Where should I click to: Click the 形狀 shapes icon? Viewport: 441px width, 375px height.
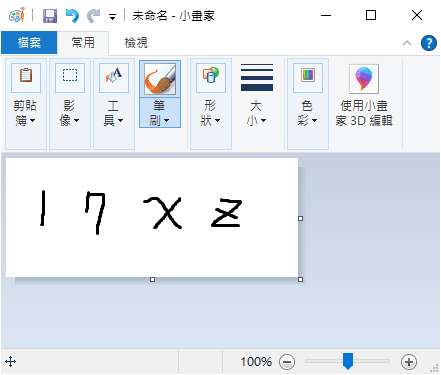[211, 77]
